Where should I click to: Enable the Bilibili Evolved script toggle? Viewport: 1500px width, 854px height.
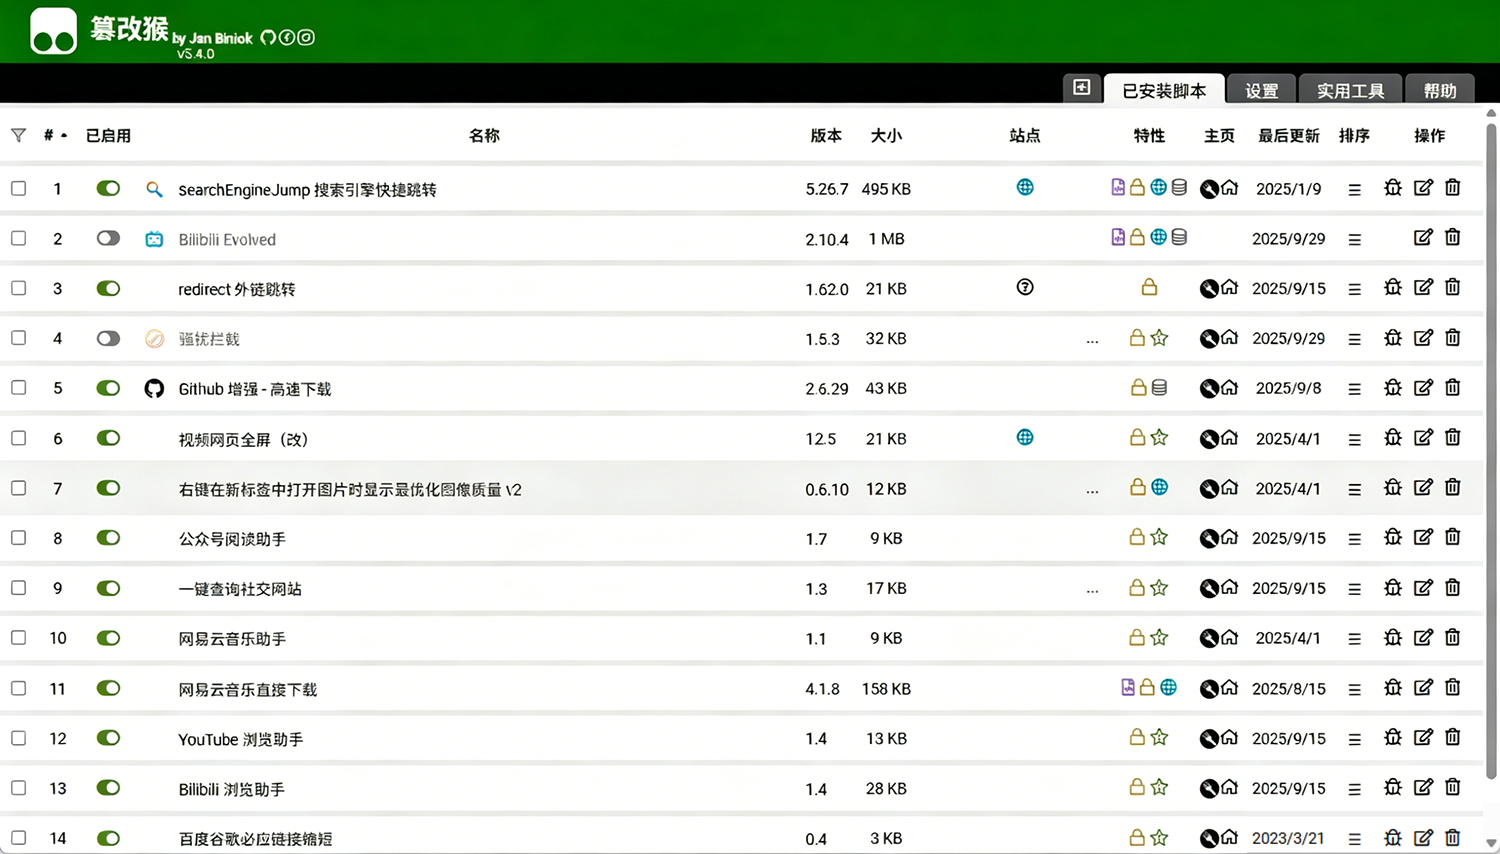pos(108,238)
